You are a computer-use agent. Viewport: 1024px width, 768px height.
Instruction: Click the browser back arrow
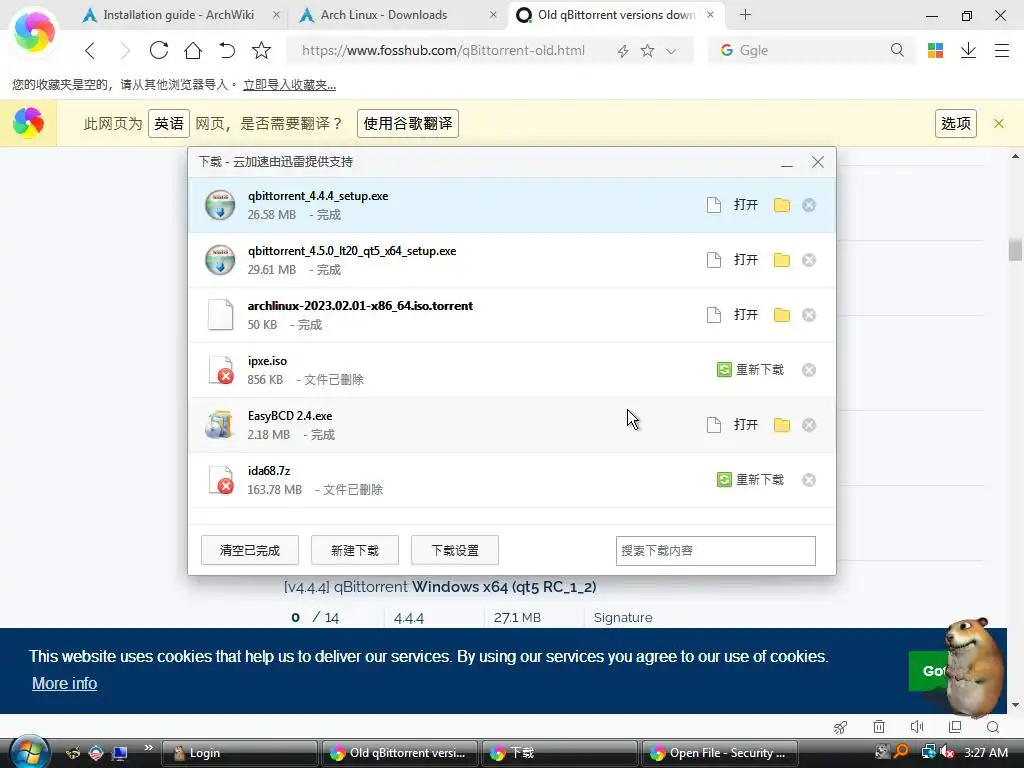(x=90, y=50)
